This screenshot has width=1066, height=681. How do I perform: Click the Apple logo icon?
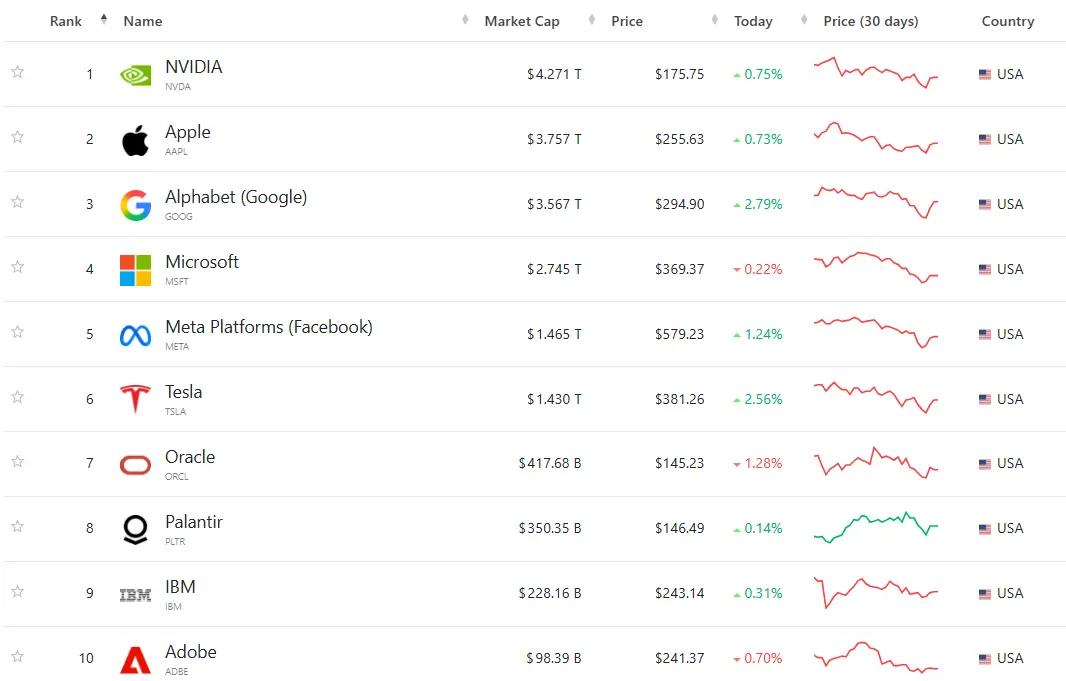(x=135, y=140)
